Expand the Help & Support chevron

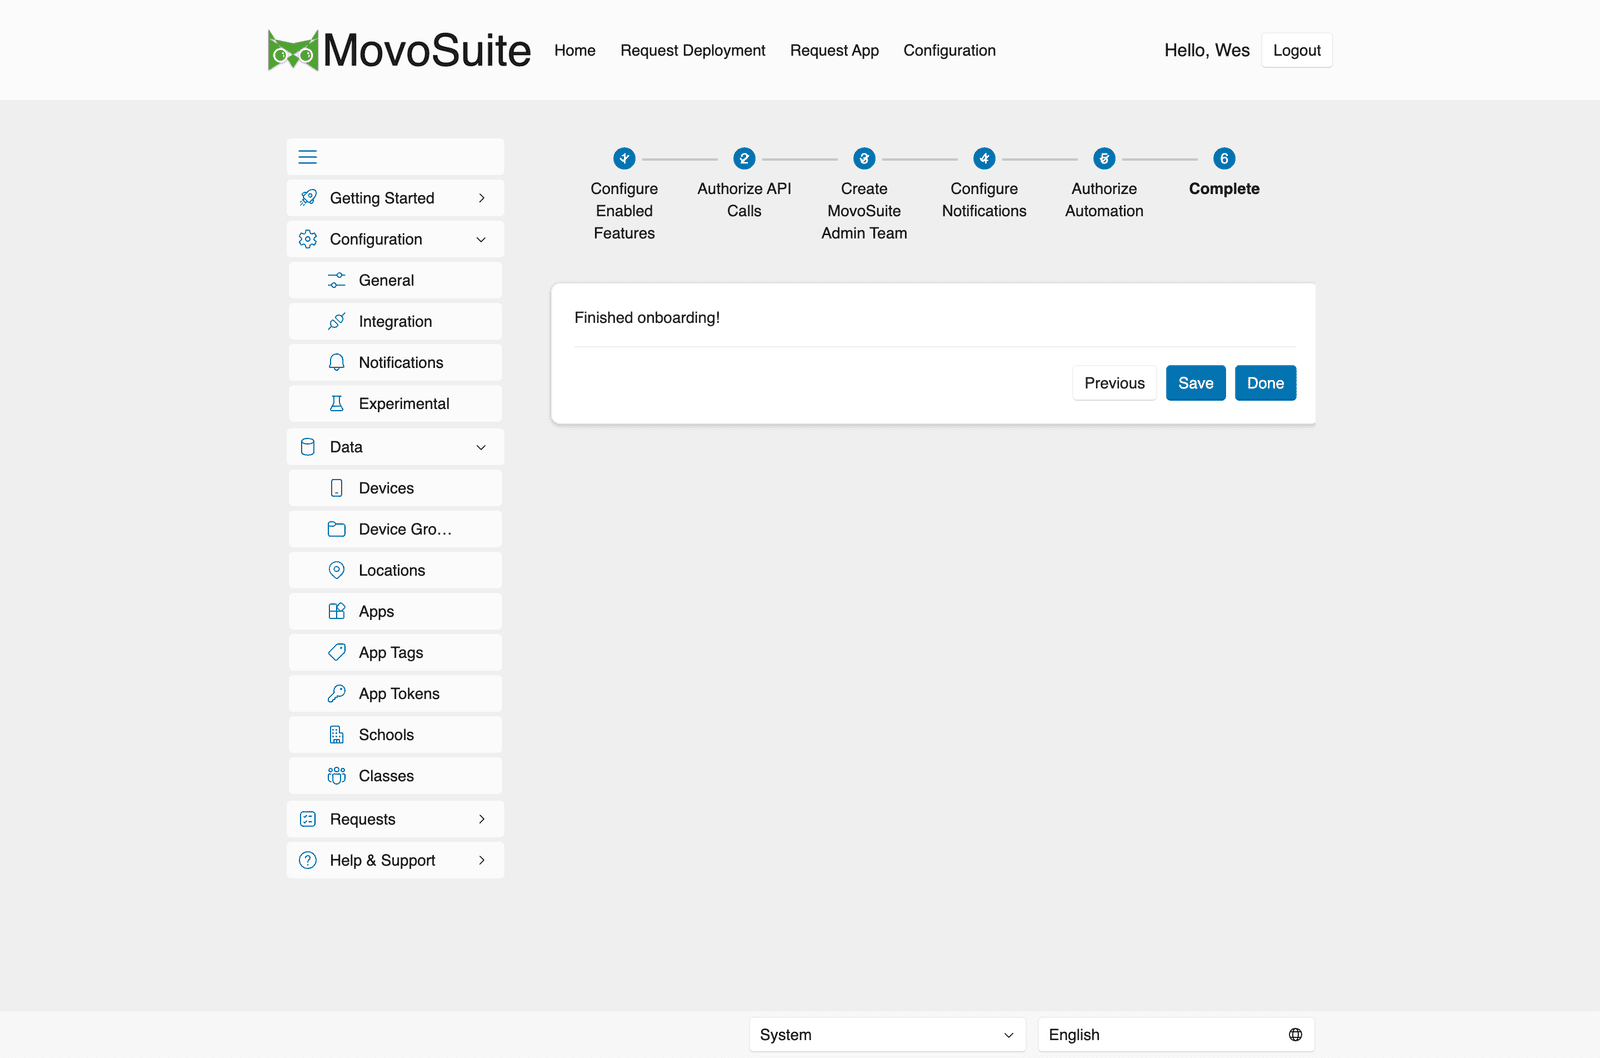482,860
